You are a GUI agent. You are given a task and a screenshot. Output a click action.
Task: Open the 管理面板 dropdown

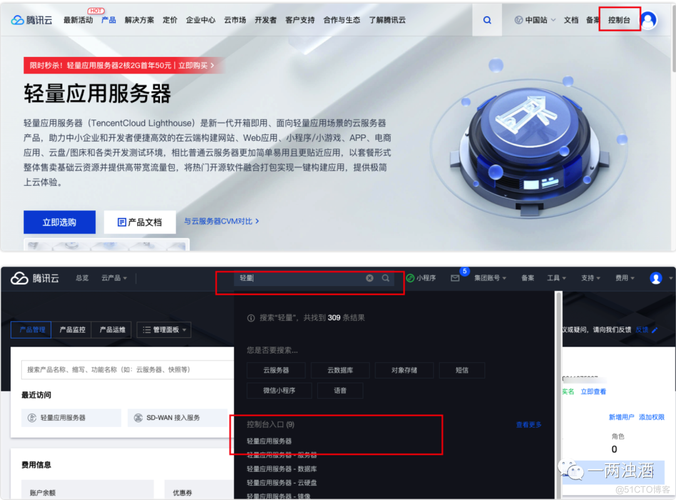(164, 330)
